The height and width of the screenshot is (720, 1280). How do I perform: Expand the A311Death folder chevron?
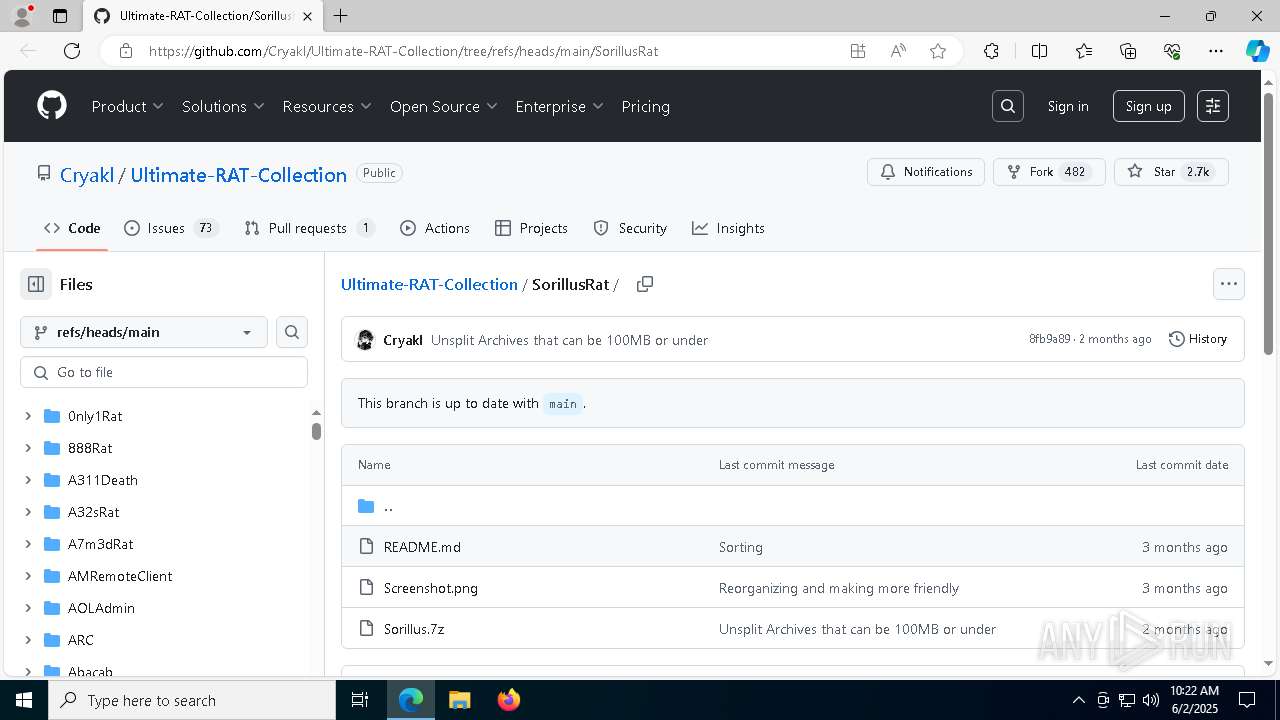point(28,480)
